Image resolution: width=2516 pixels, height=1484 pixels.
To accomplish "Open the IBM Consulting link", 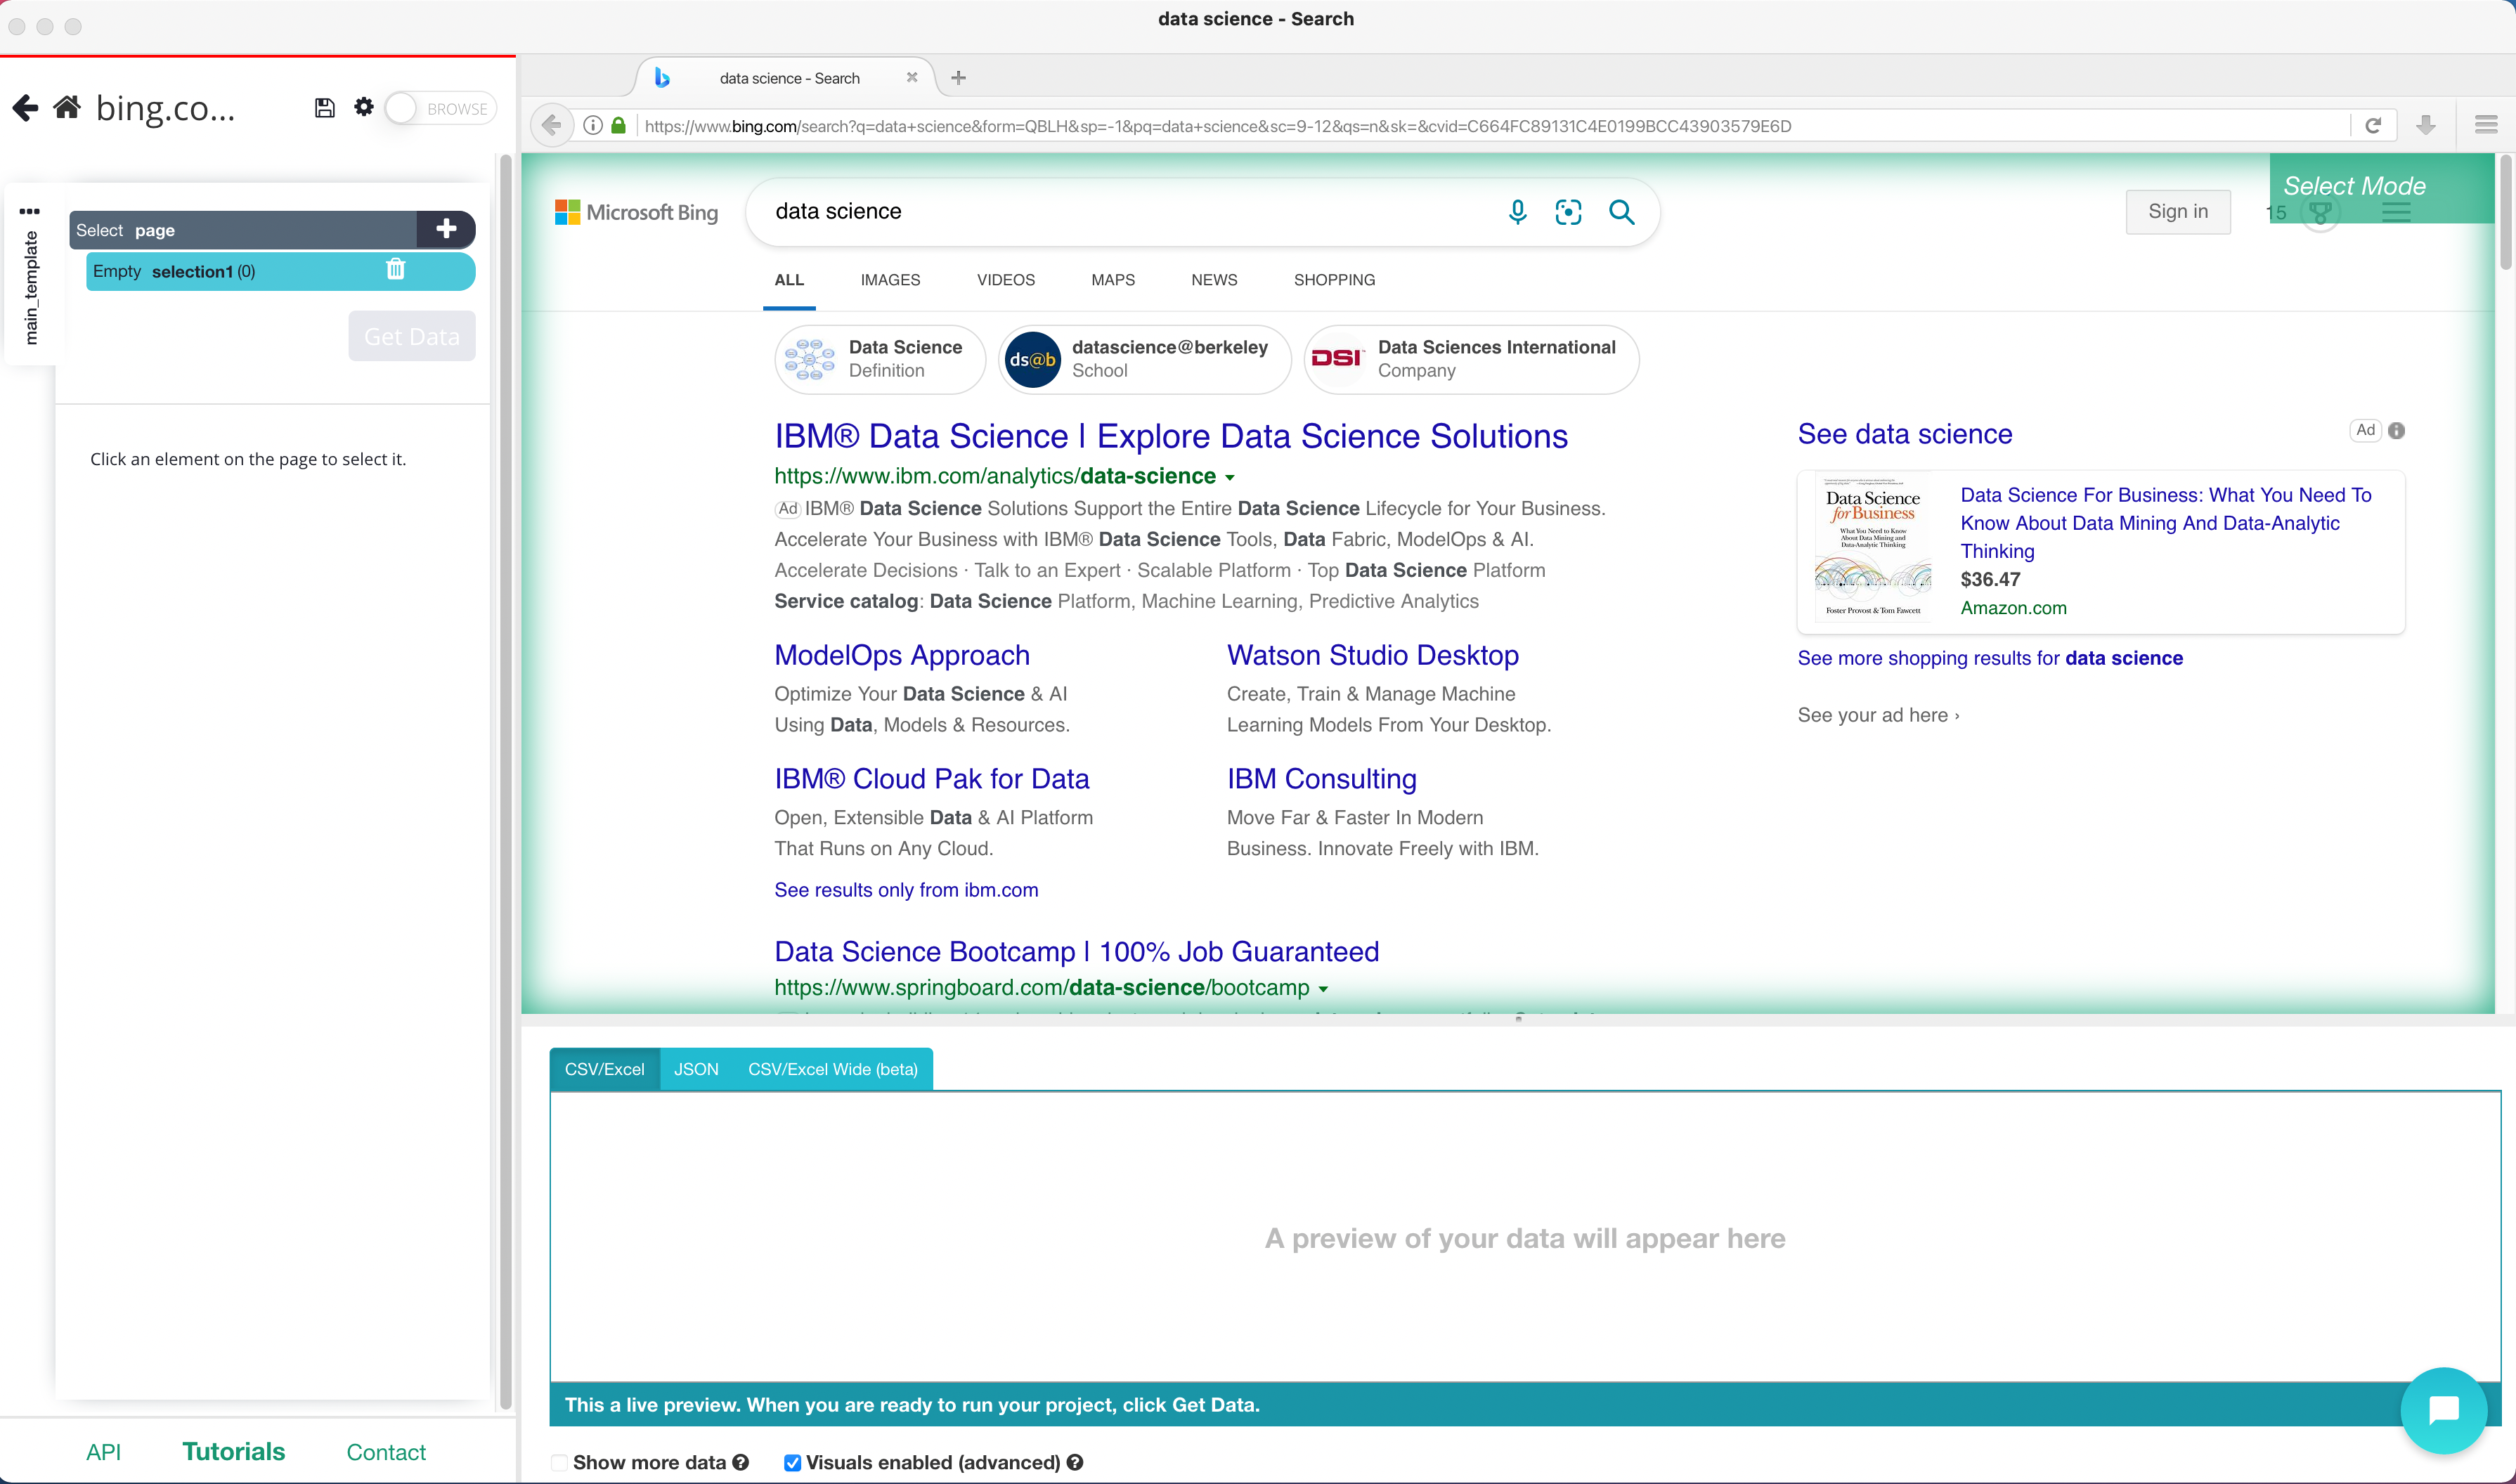I will point(1322,779).
